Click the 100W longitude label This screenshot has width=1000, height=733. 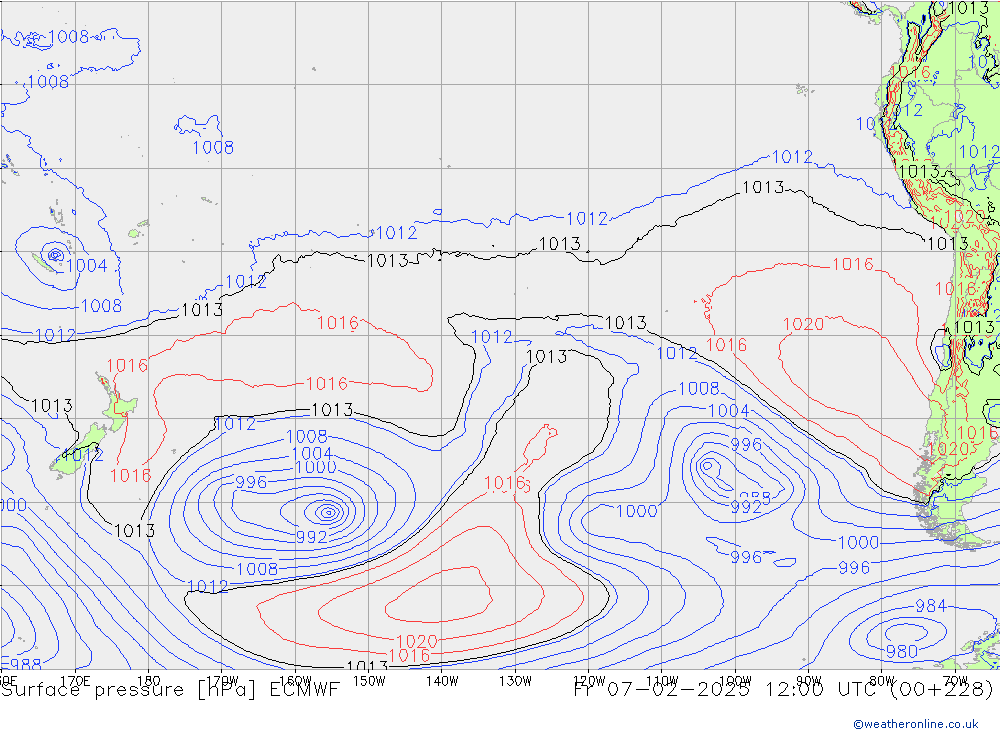[x=735, y=680]
